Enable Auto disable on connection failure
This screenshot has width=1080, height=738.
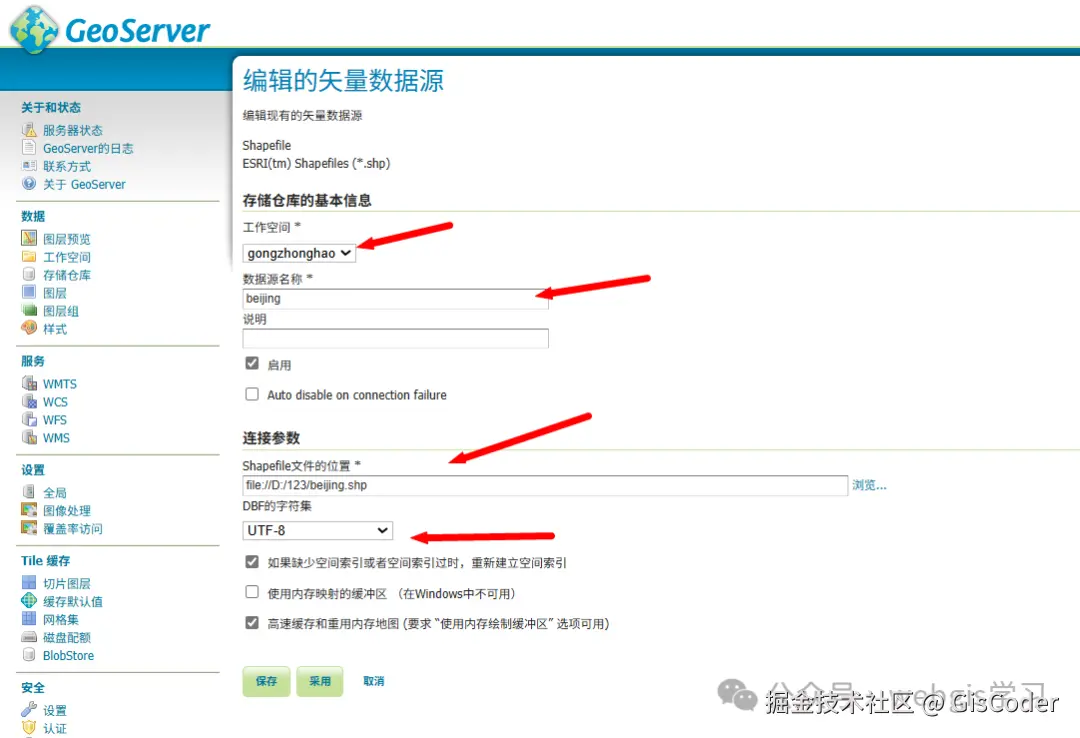coord(252,394)
